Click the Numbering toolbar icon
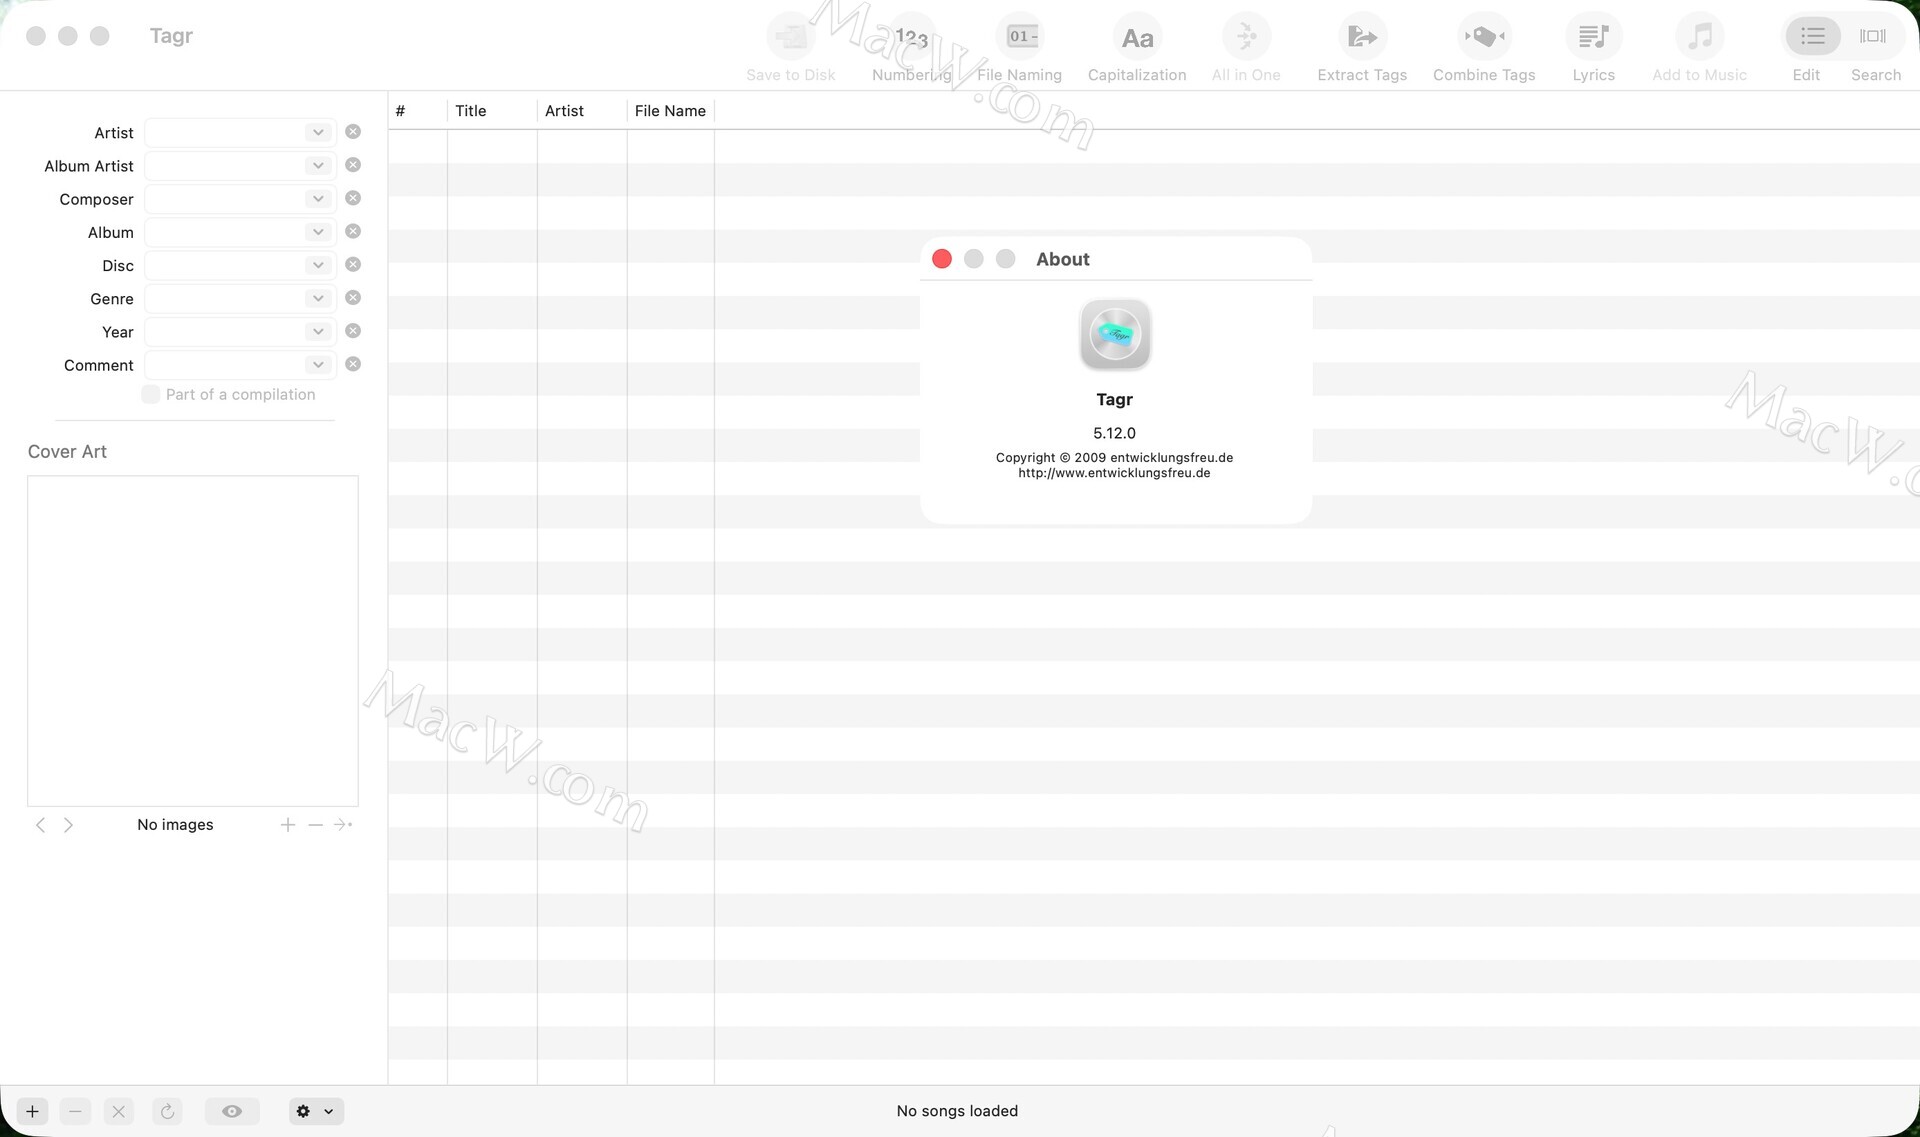Viewport: 1920px width, 1137px height. point(911,38)
